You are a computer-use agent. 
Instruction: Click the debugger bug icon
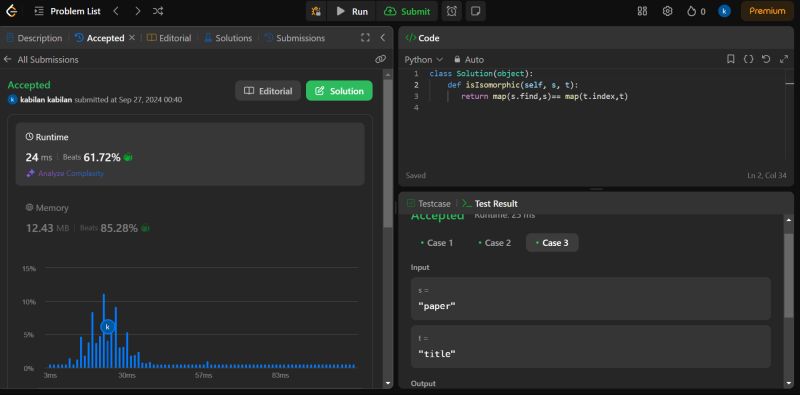[x=316, y=11]
